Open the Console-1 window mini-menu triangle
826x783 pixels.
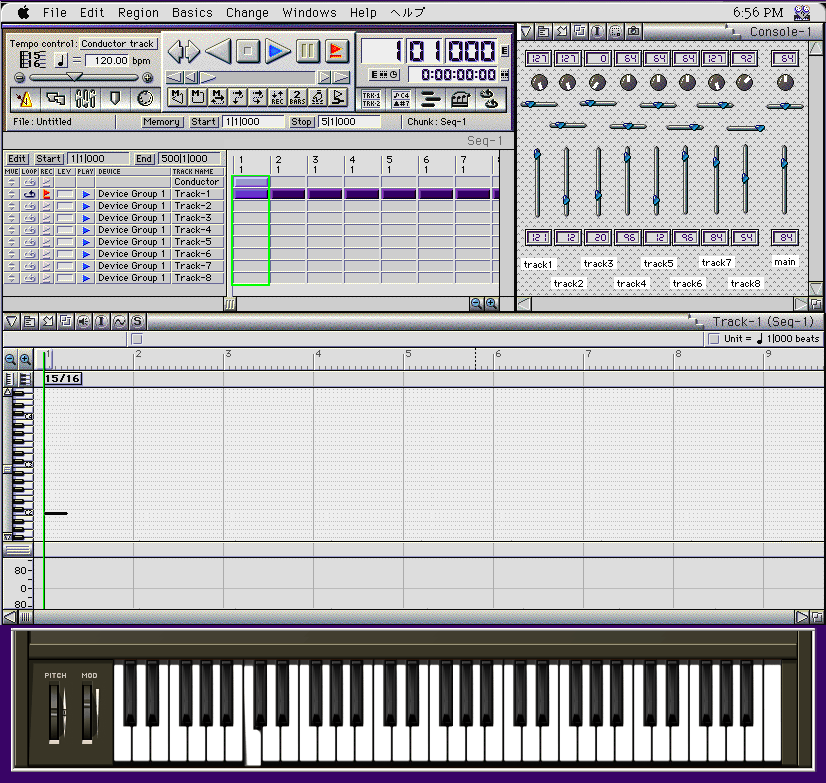[528, 32]
